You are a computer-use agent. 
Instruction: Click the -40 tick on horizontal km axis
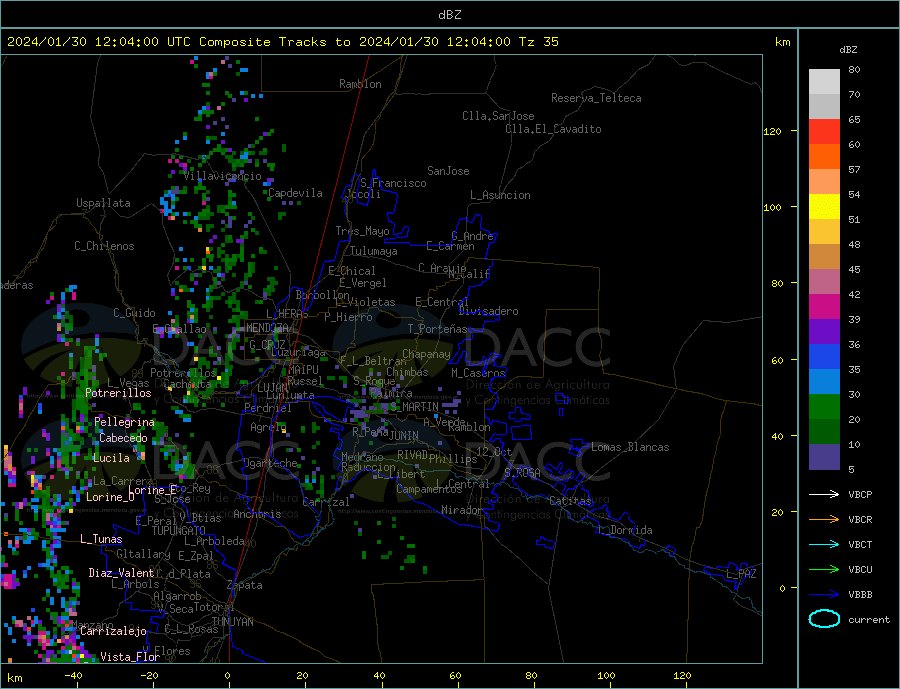73,676
